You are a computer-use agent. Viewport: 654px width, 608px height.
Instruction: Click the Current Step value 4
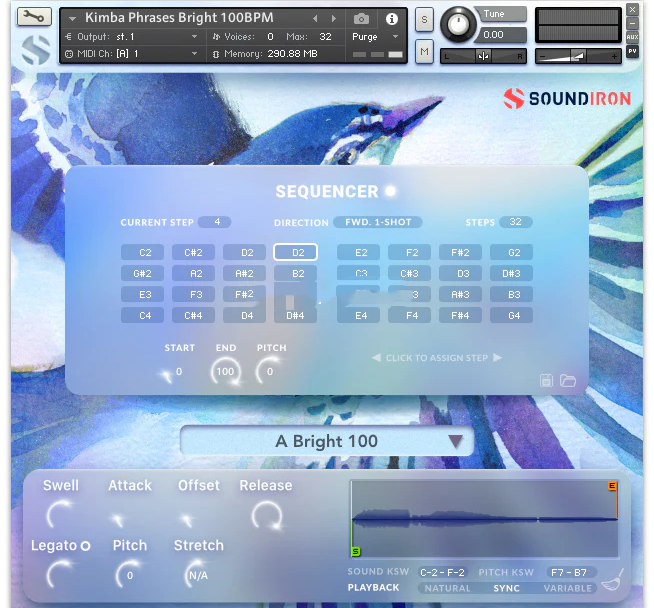point(215,222)
